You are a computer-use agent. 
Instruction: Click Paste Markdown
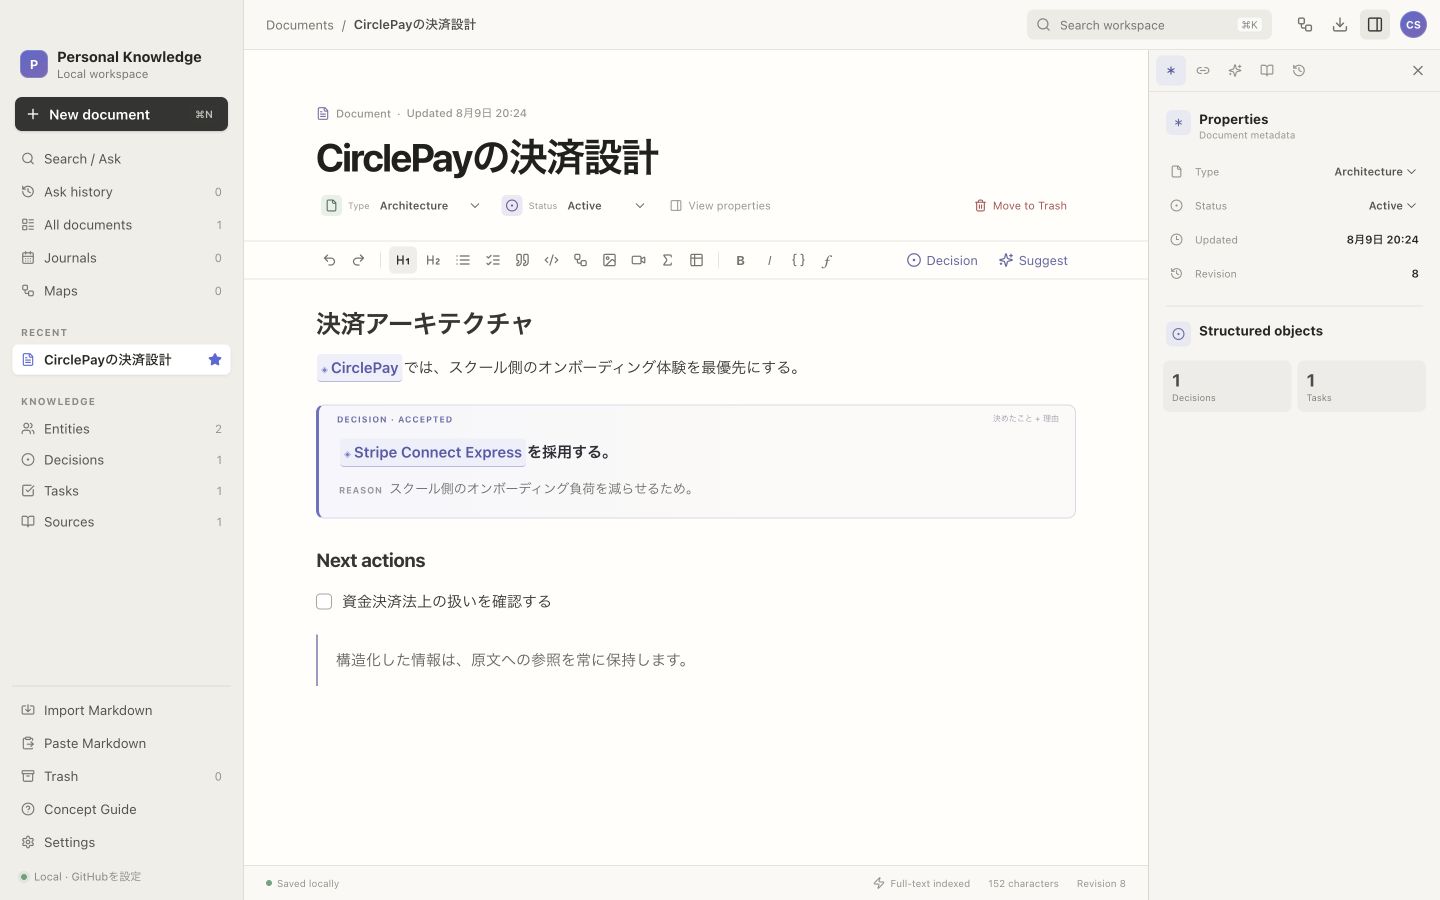121,743
